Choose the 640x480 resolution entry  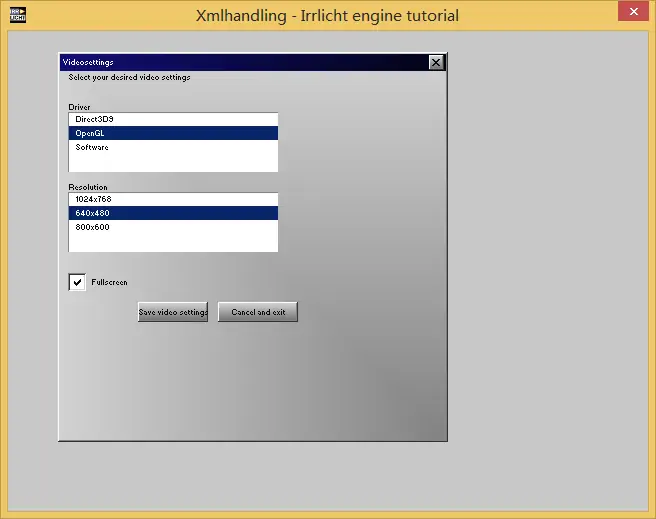coord(92,213)
